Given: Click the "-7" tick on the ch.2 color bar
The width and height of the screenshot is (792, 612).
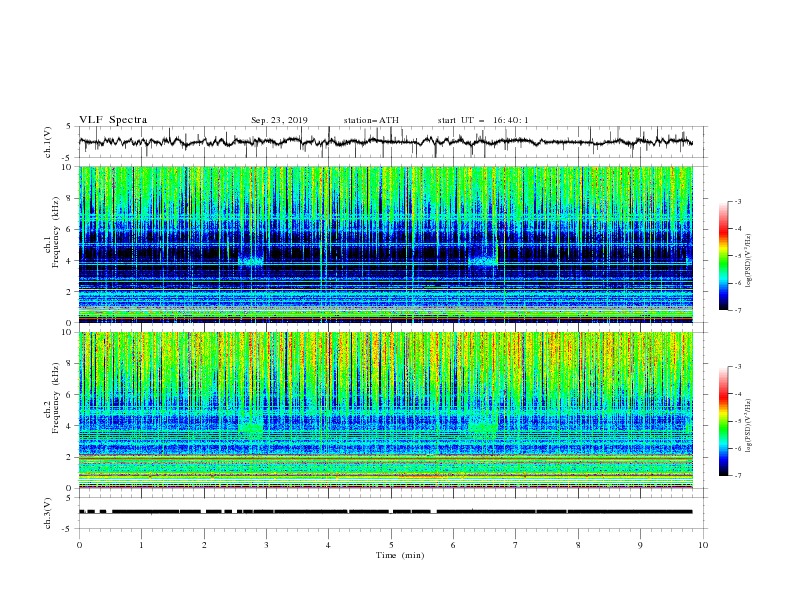Looking at the screenshot, I should [737, 475].
